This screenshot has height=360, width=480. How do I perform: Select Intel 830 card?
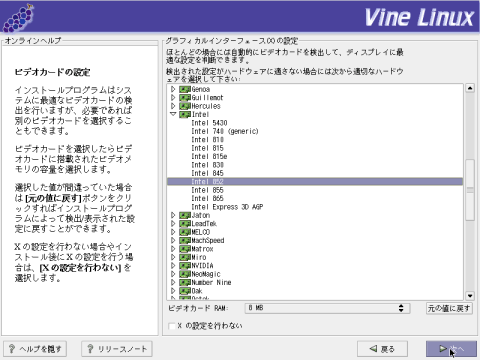(x=207, y=165)
